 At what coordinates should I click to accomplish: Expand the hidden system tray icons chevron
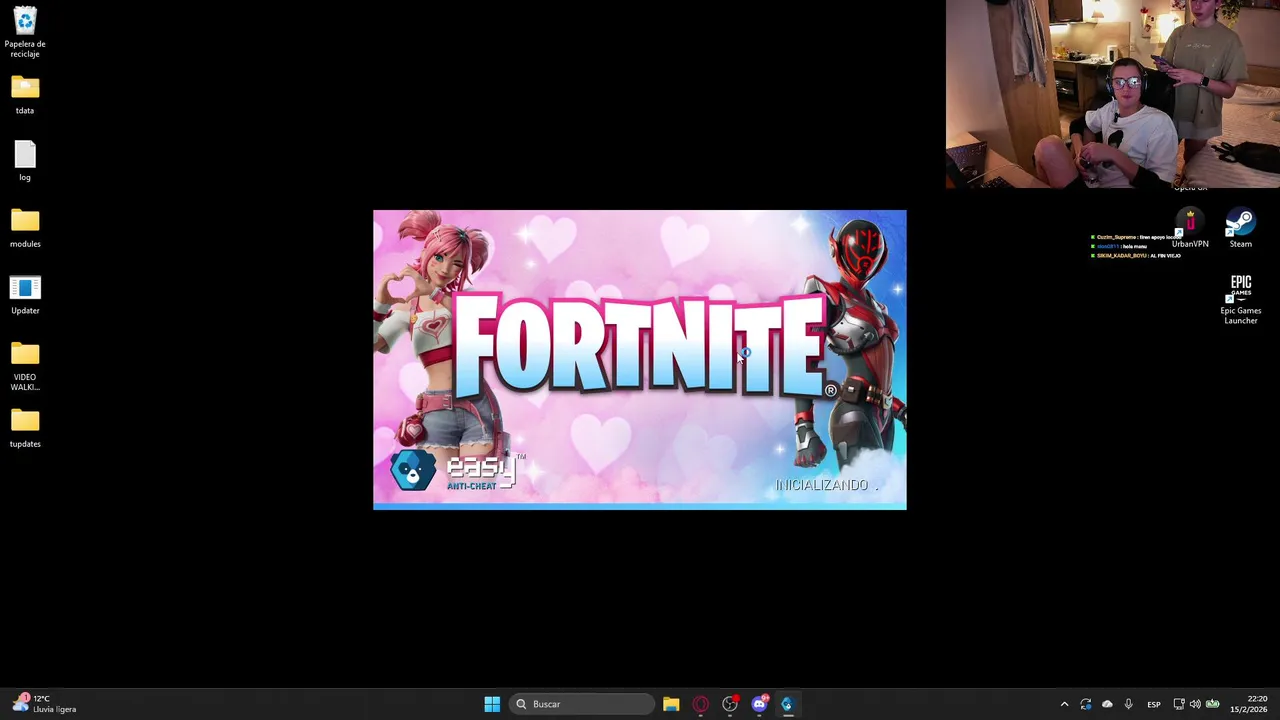(1064, 704)
